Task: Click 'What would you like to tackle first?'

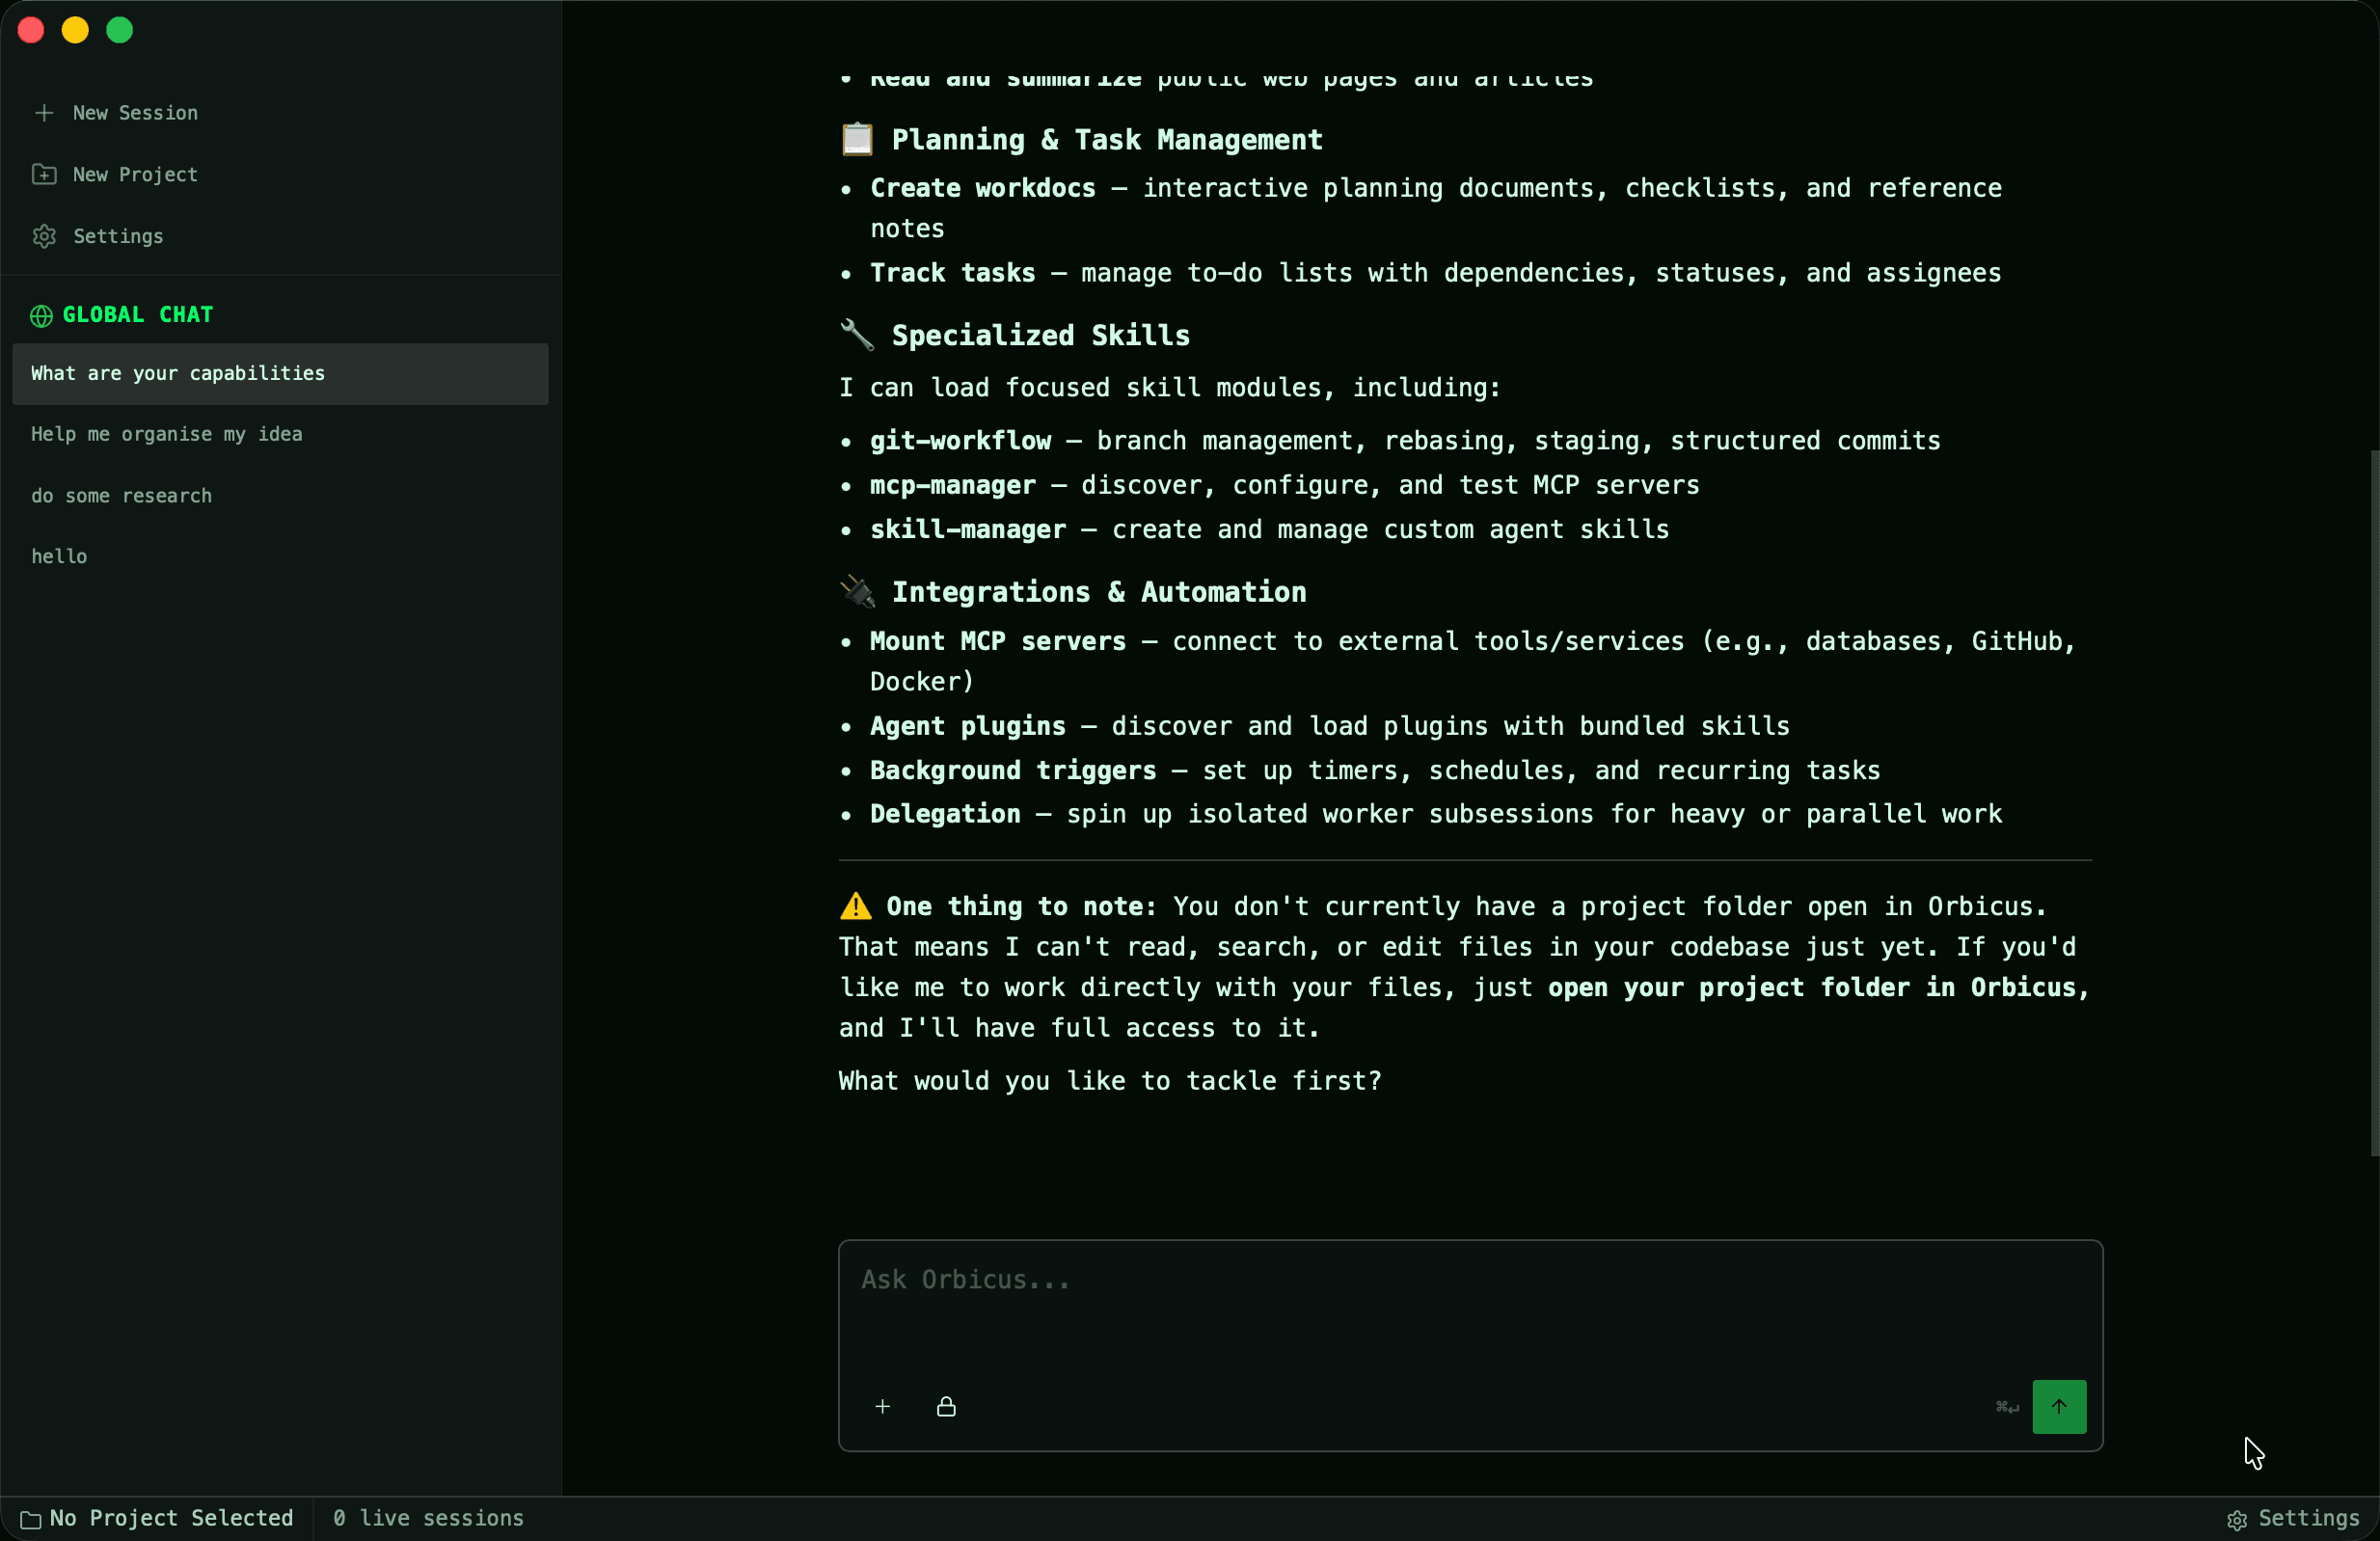Action: pyautogui.click(x=1109, y=1080)
